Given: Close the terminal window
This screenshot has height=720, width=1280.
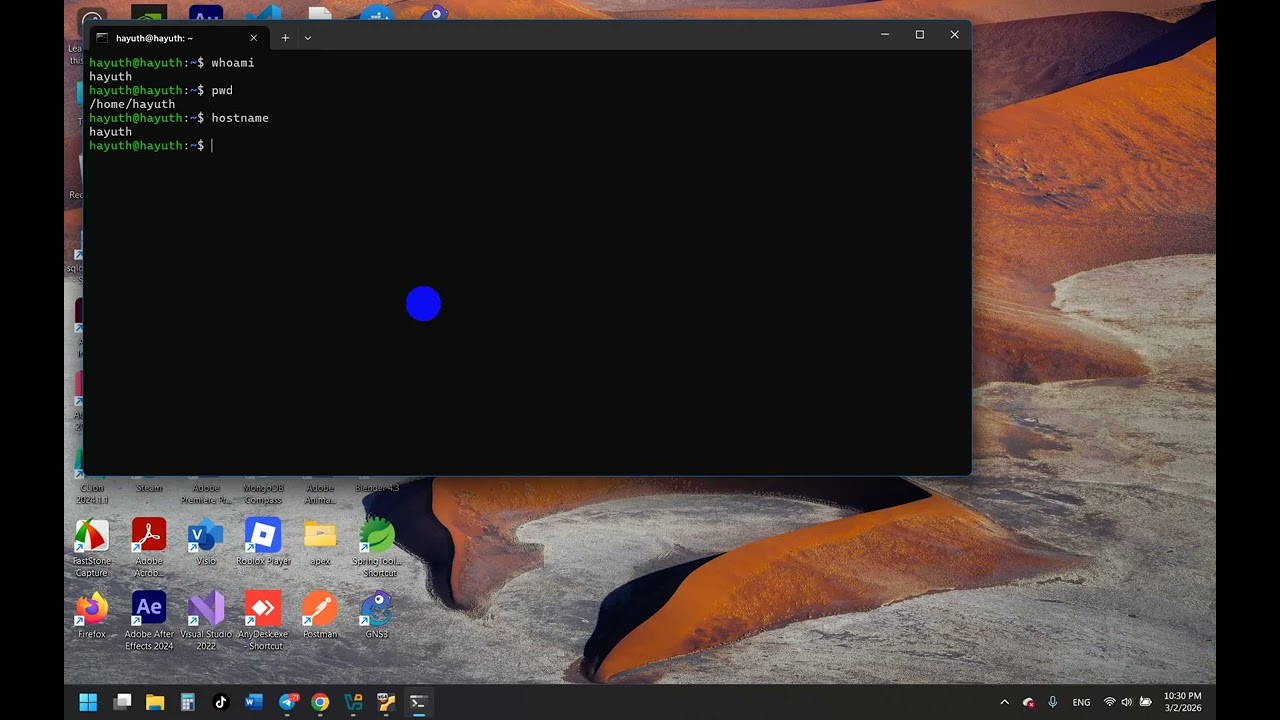Looking at the screenshot, I should 954,35.
